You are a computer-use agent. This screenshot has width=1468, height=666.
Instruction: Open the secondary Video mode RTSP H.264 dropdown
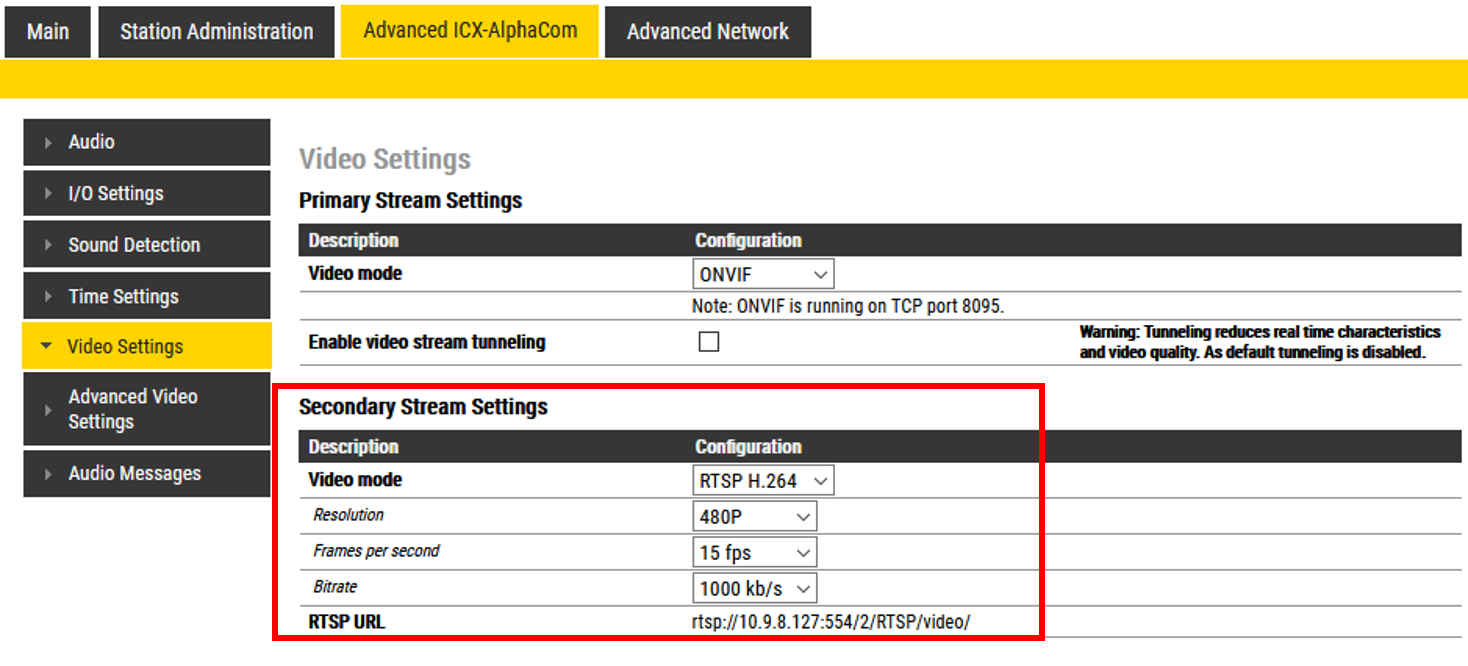[x=762, y=481]
